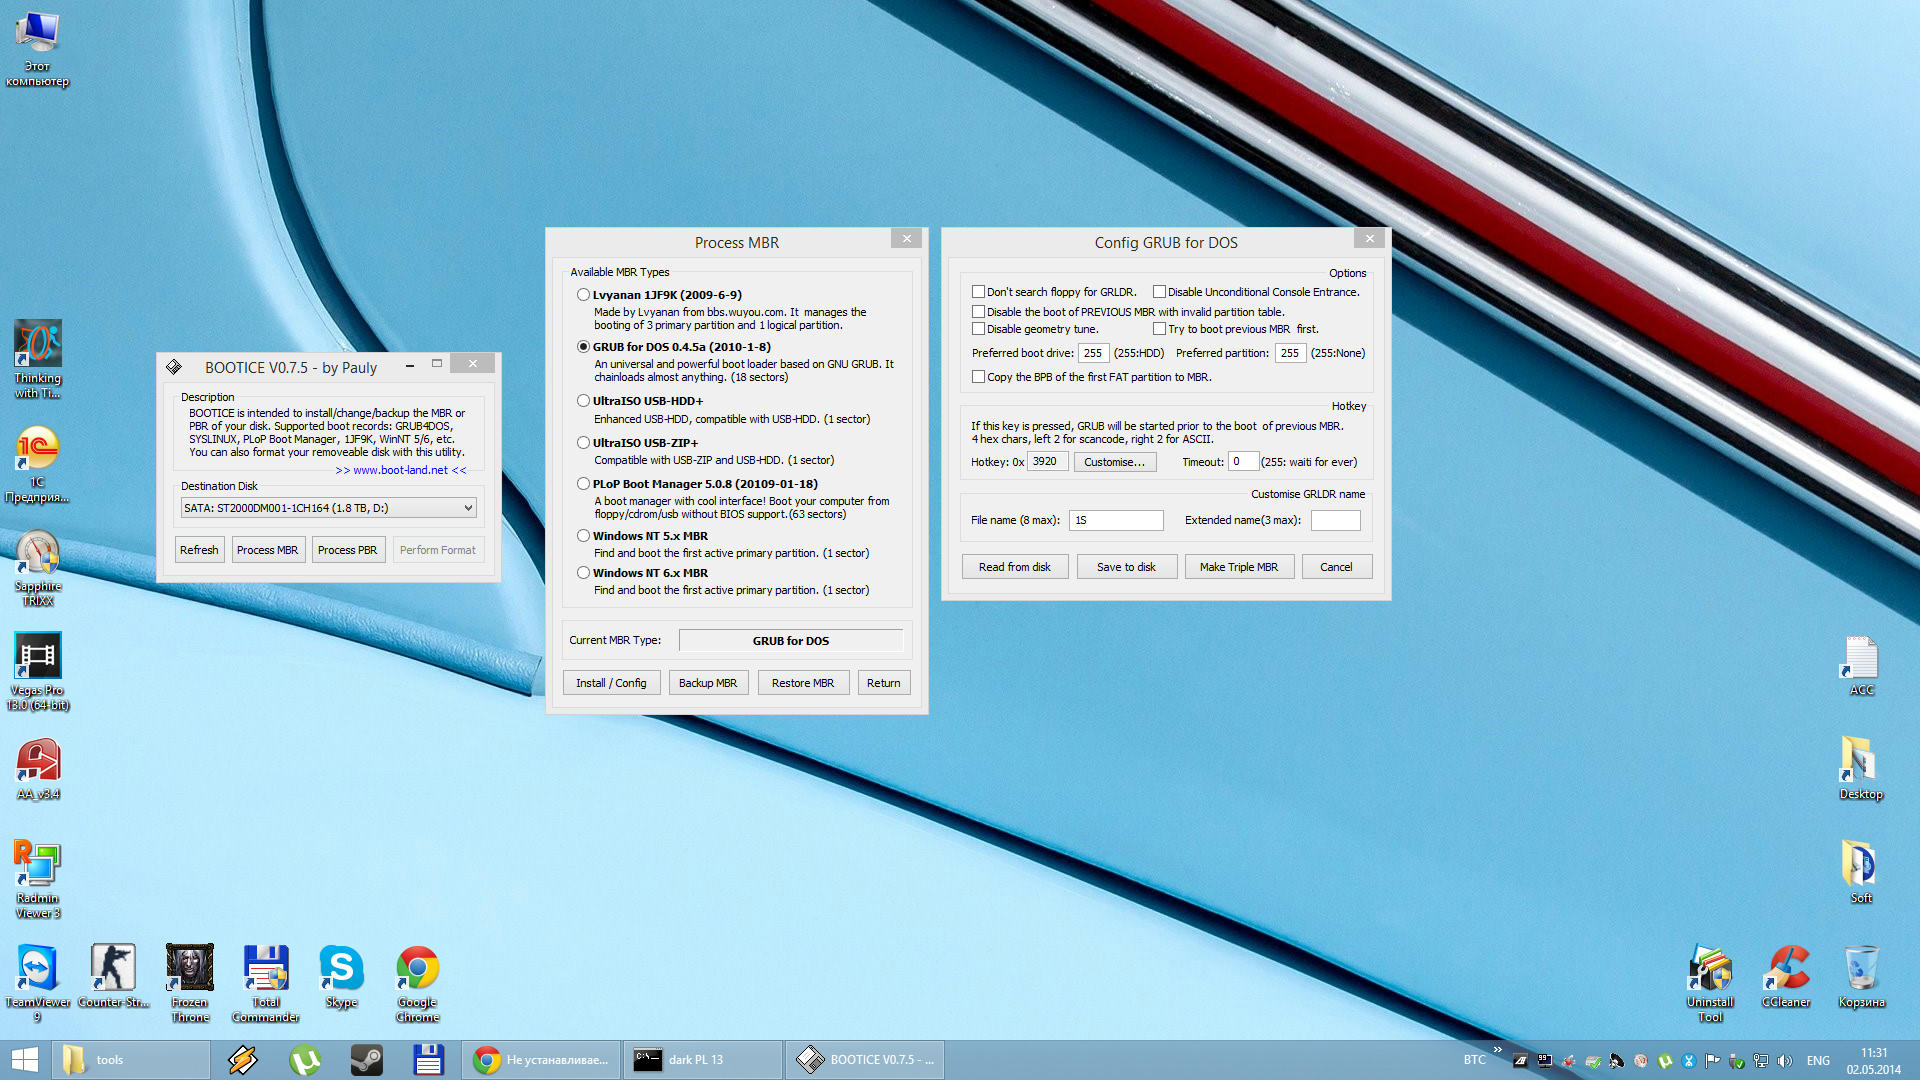
Task: Open the Soft folder shortcut
Action: (x=1861, y=873)
